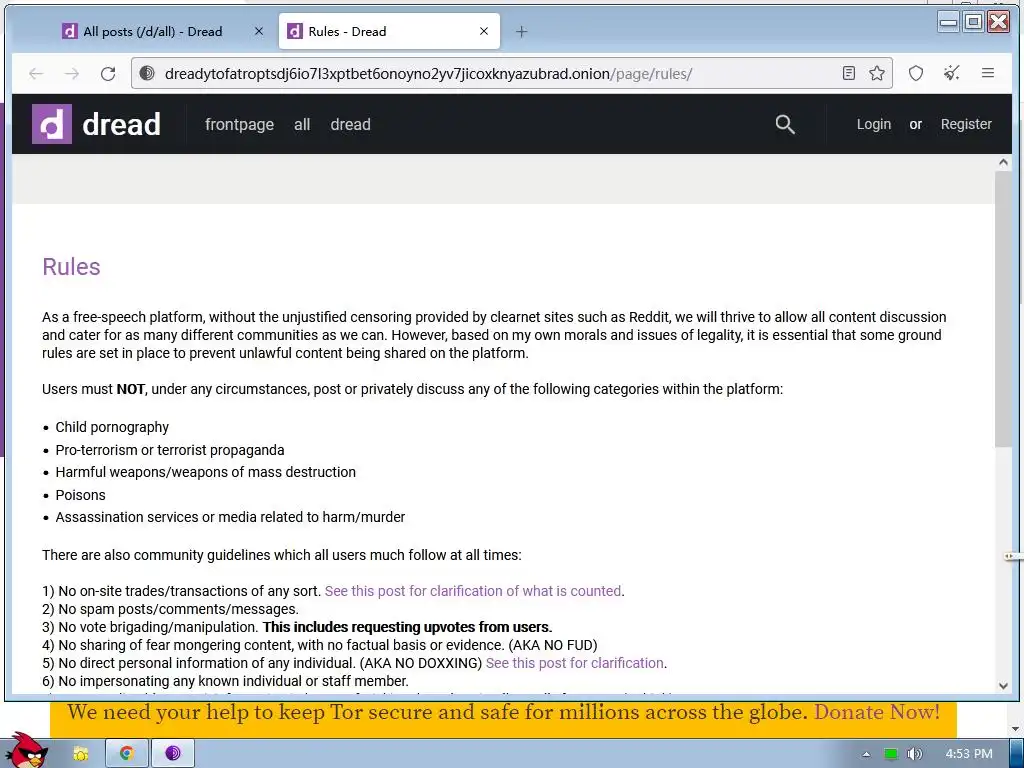Toggle reader view icon in address bar

pyautogui.click(x=848, y=73)
